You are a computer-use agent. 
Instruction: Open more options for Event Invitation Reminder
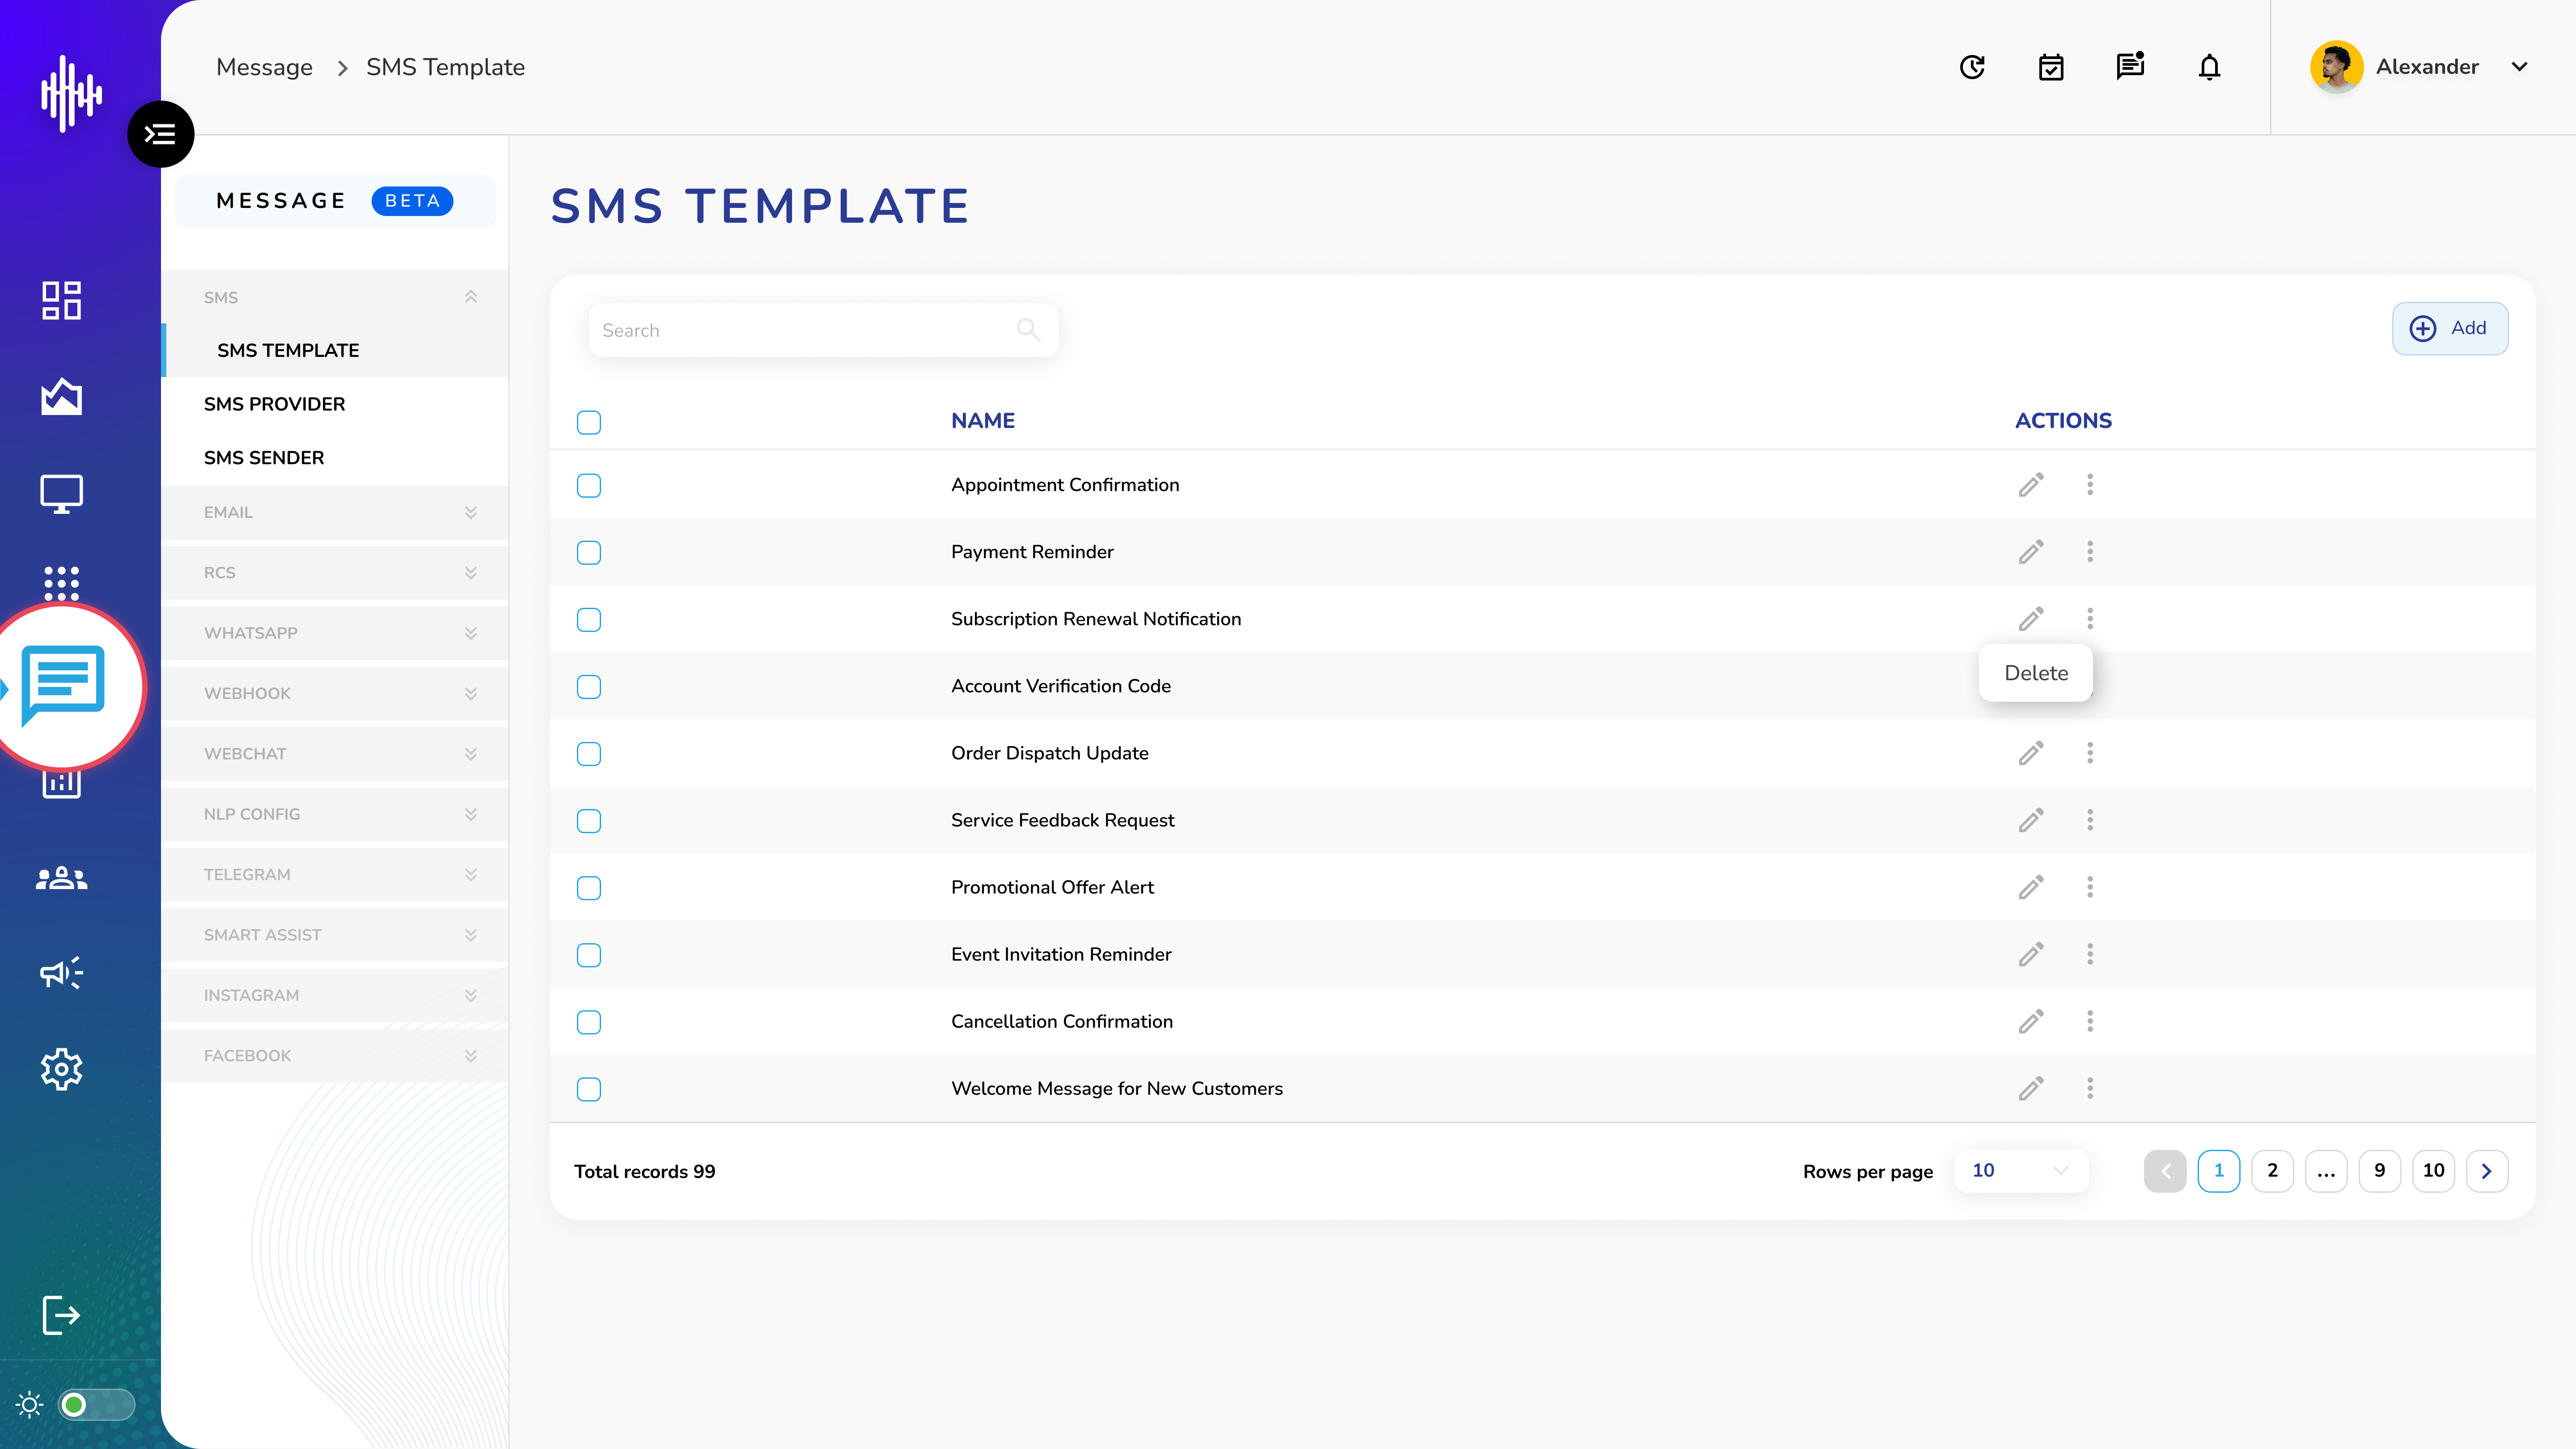tap(2090, 954)
